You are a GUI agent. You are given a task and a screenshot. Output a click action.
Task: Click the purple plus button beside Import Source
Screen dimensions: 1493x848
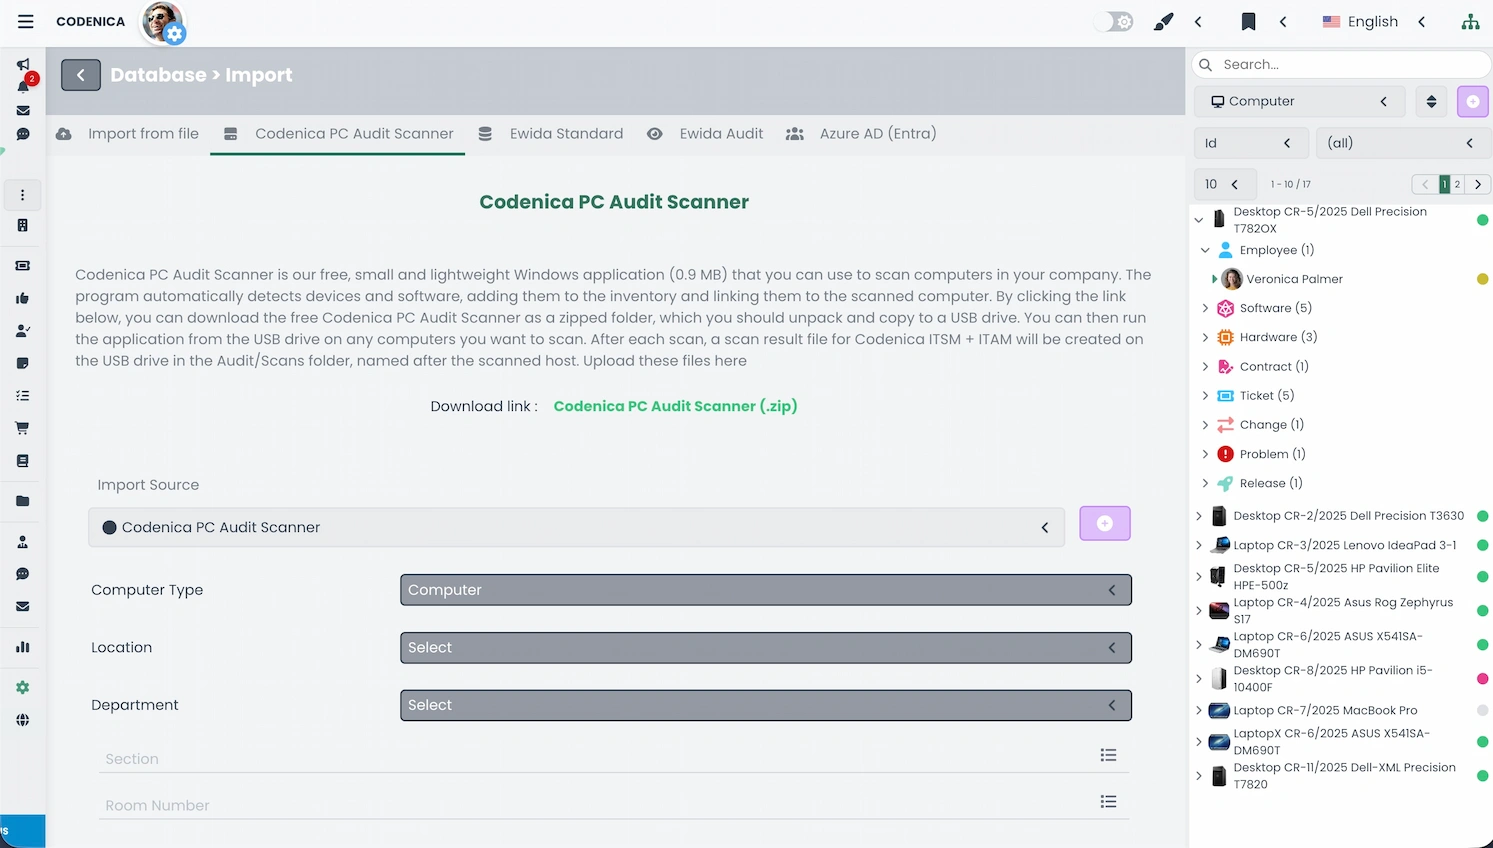click(1104, 523)
